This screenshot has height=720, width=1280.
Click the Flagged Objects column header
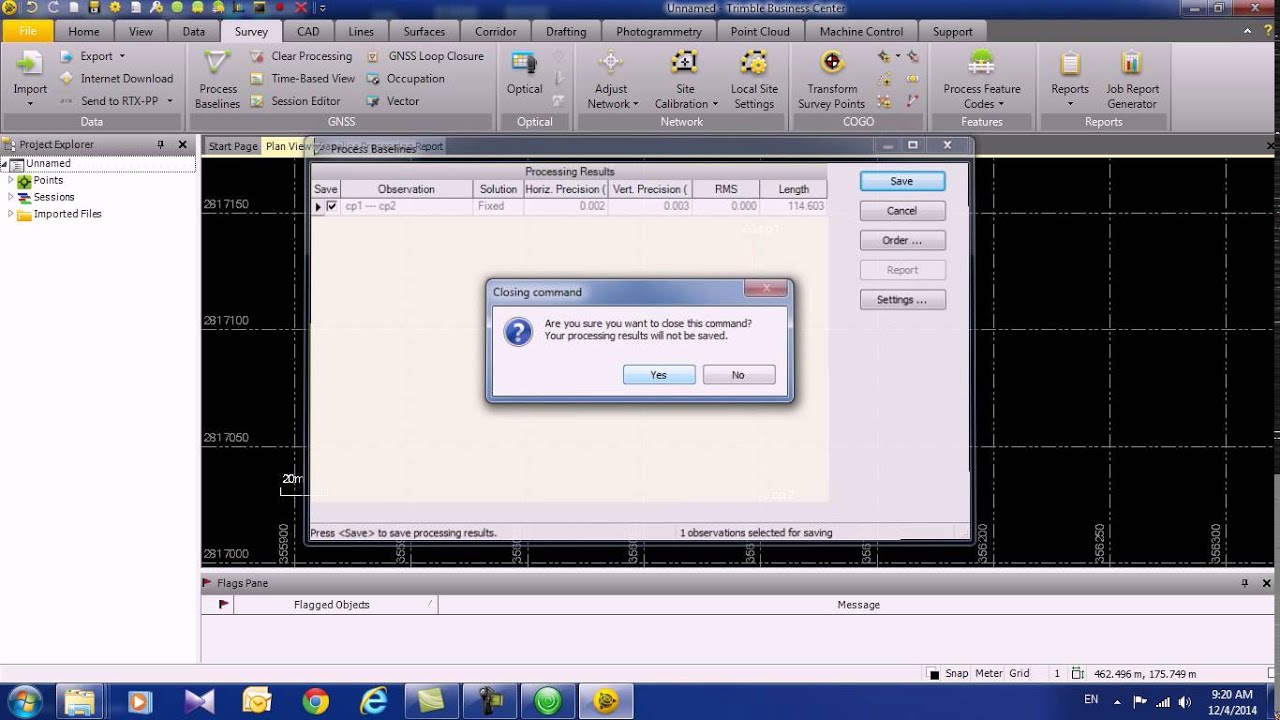(x=335, y=604)
